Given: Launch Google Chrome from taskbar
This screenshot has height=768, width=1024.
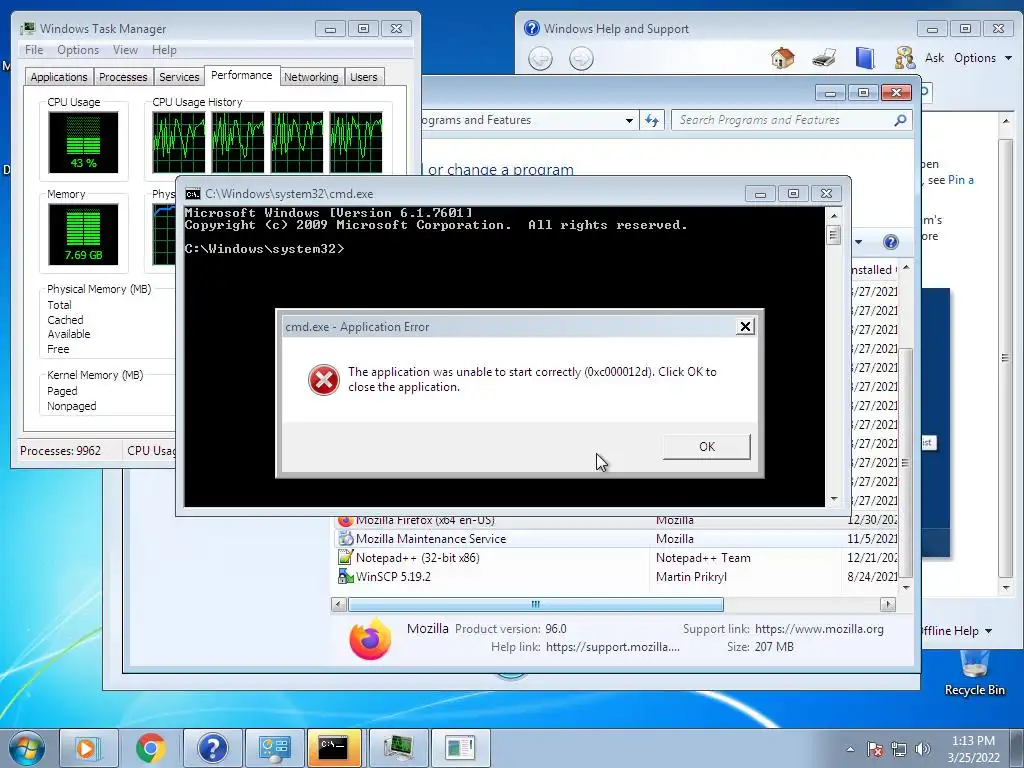Looking at the screenshot, I should [x=150, y=748].
